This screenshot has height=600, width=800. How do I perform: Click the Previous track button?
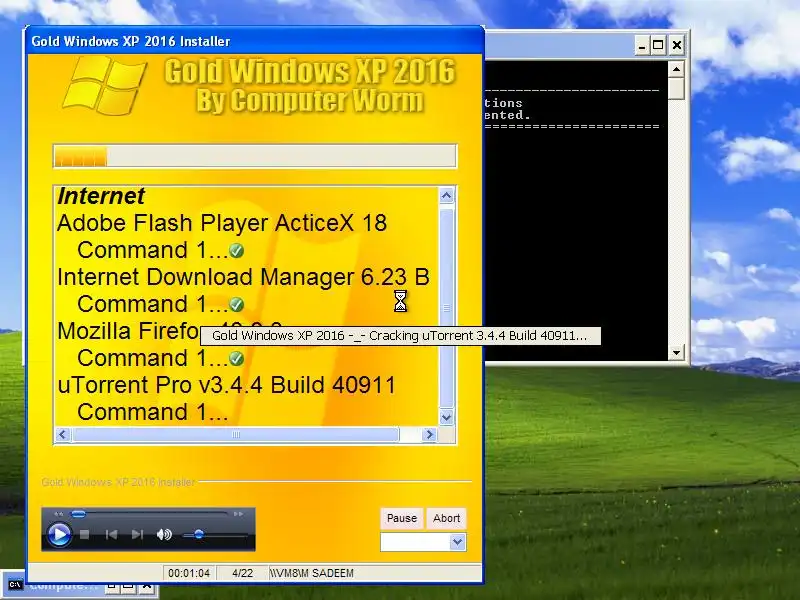pos(111,534)
